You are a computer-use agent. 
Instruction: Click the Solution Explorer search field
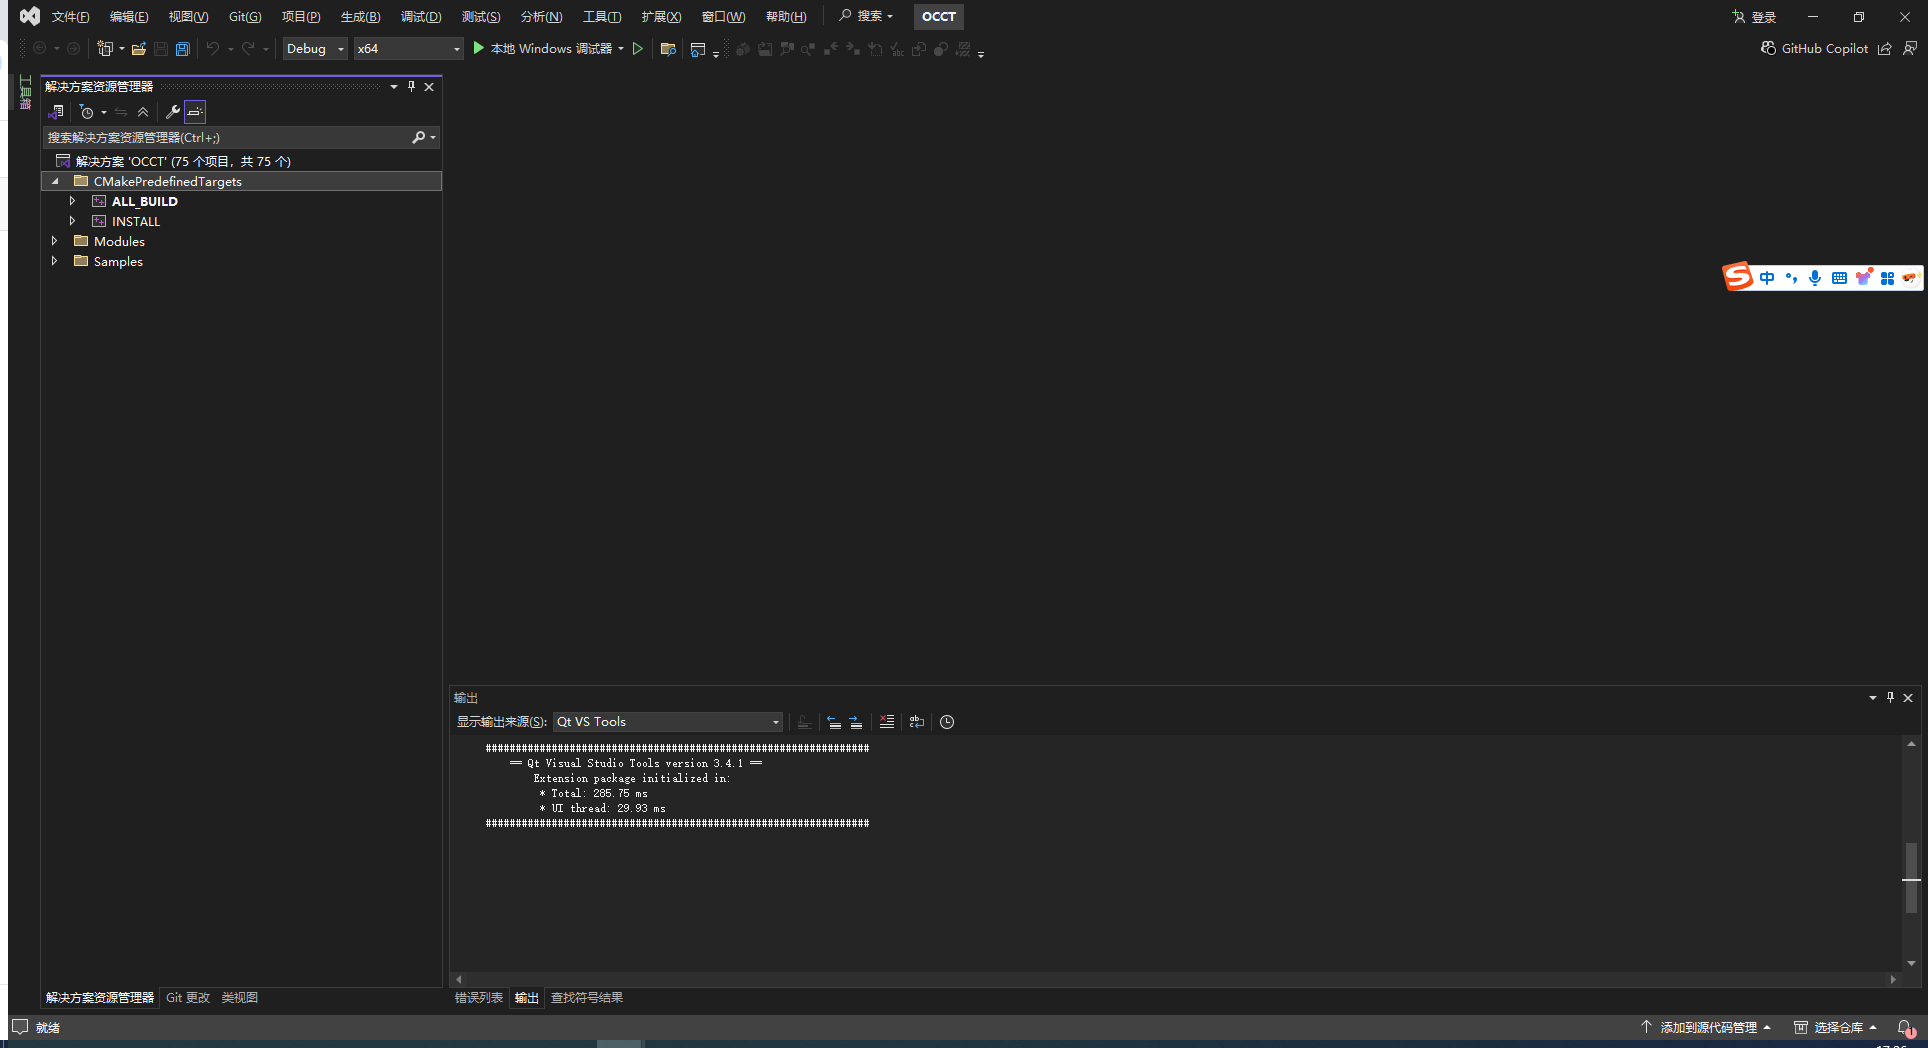[226, 137]
